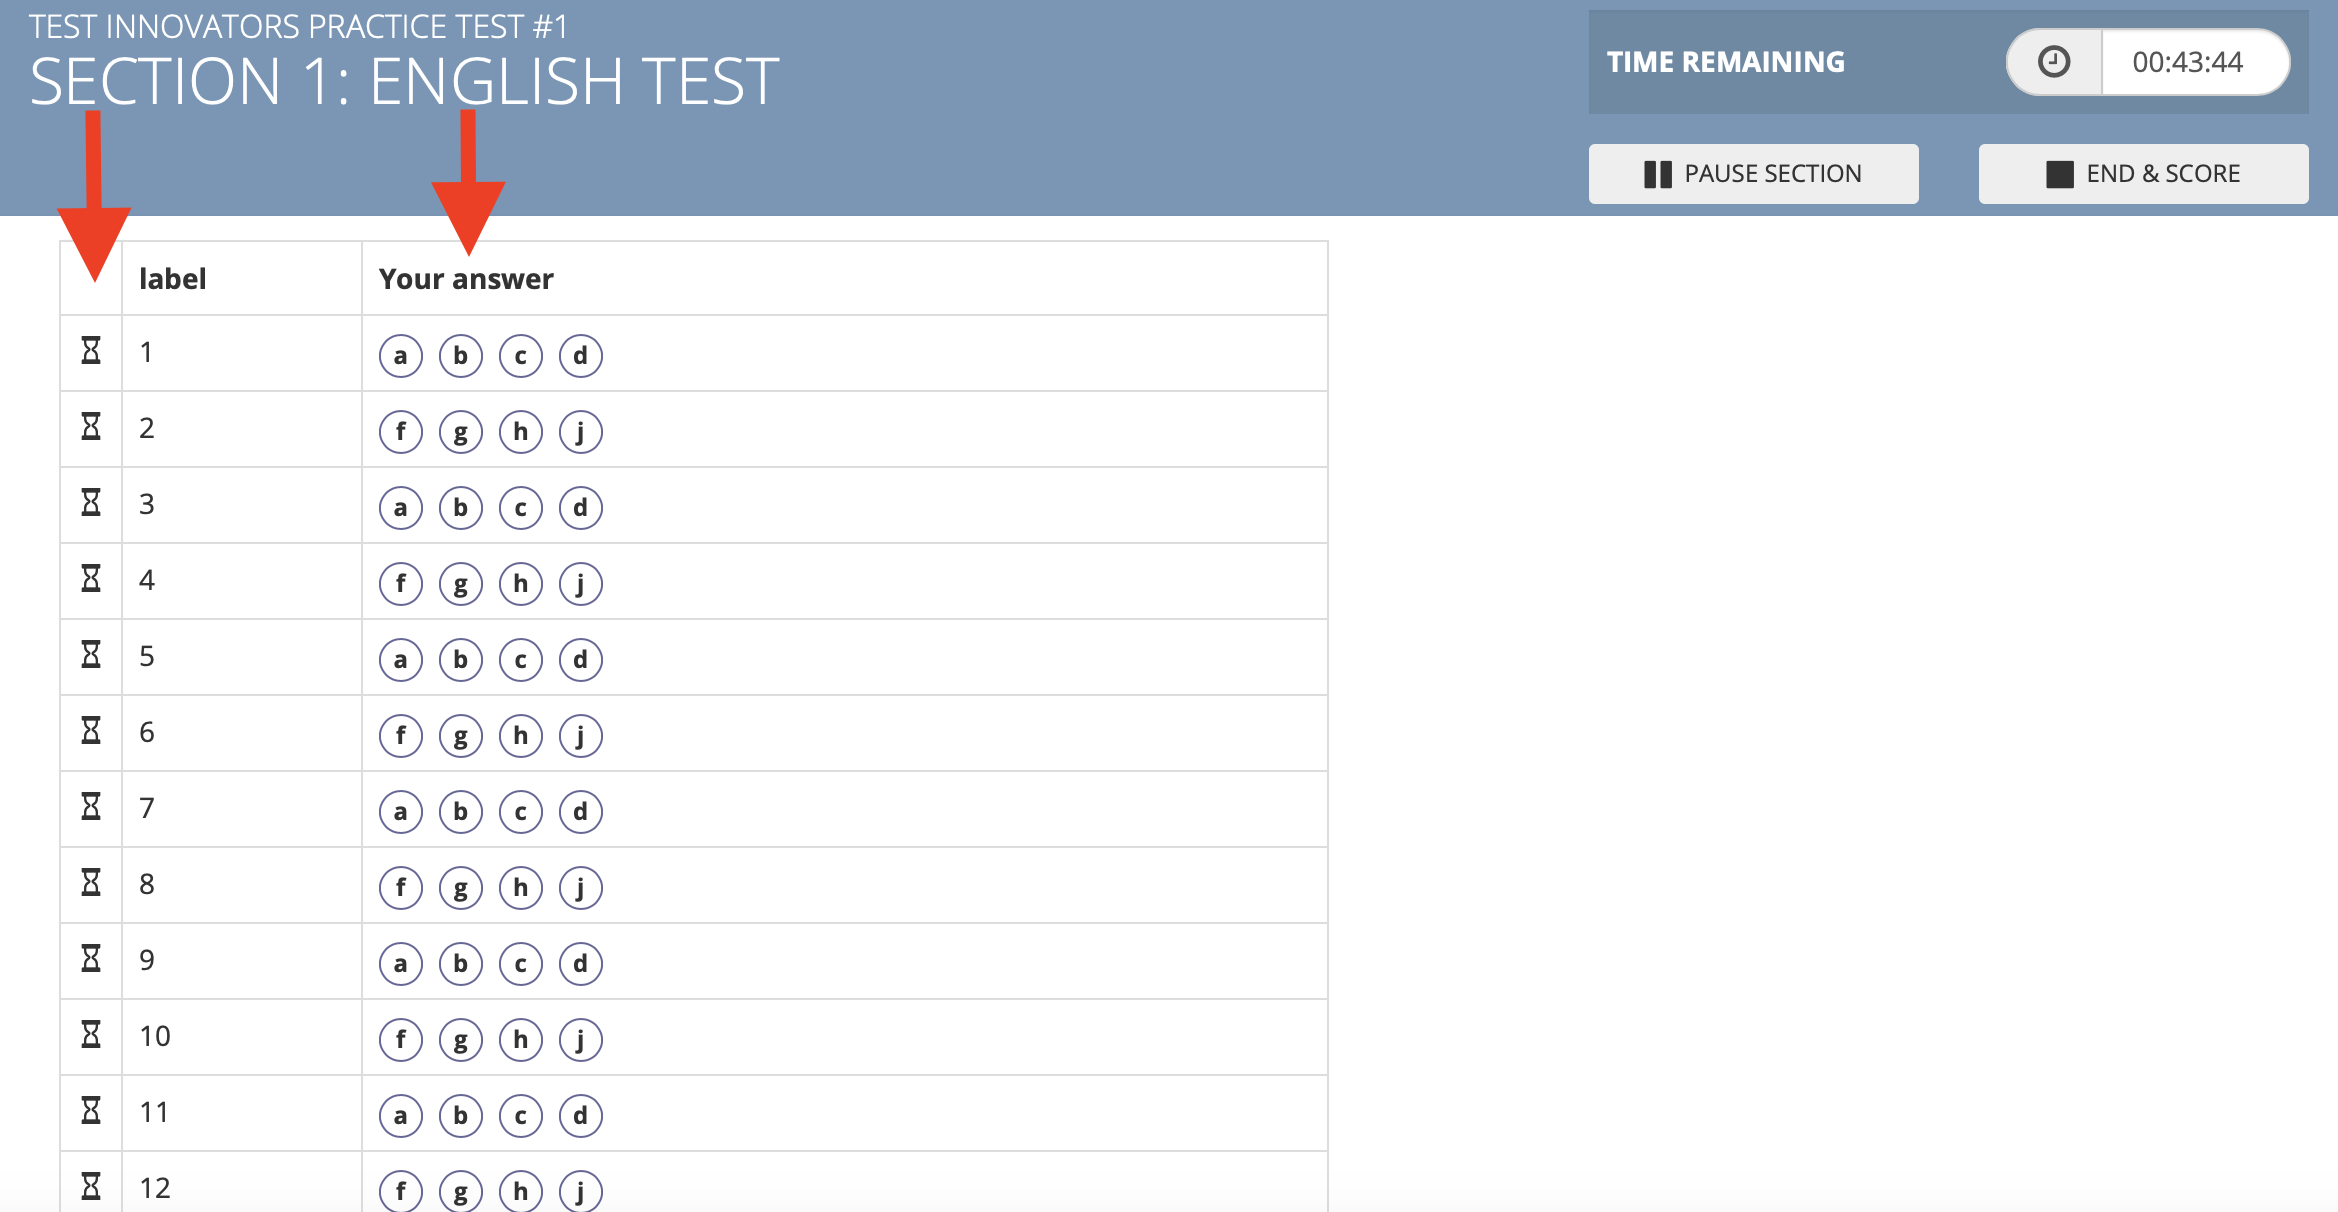Image resolution: width=2338 pixels, height=1212 pixels.
Task: Select answer b for question 1
Action: click(461, 356)
